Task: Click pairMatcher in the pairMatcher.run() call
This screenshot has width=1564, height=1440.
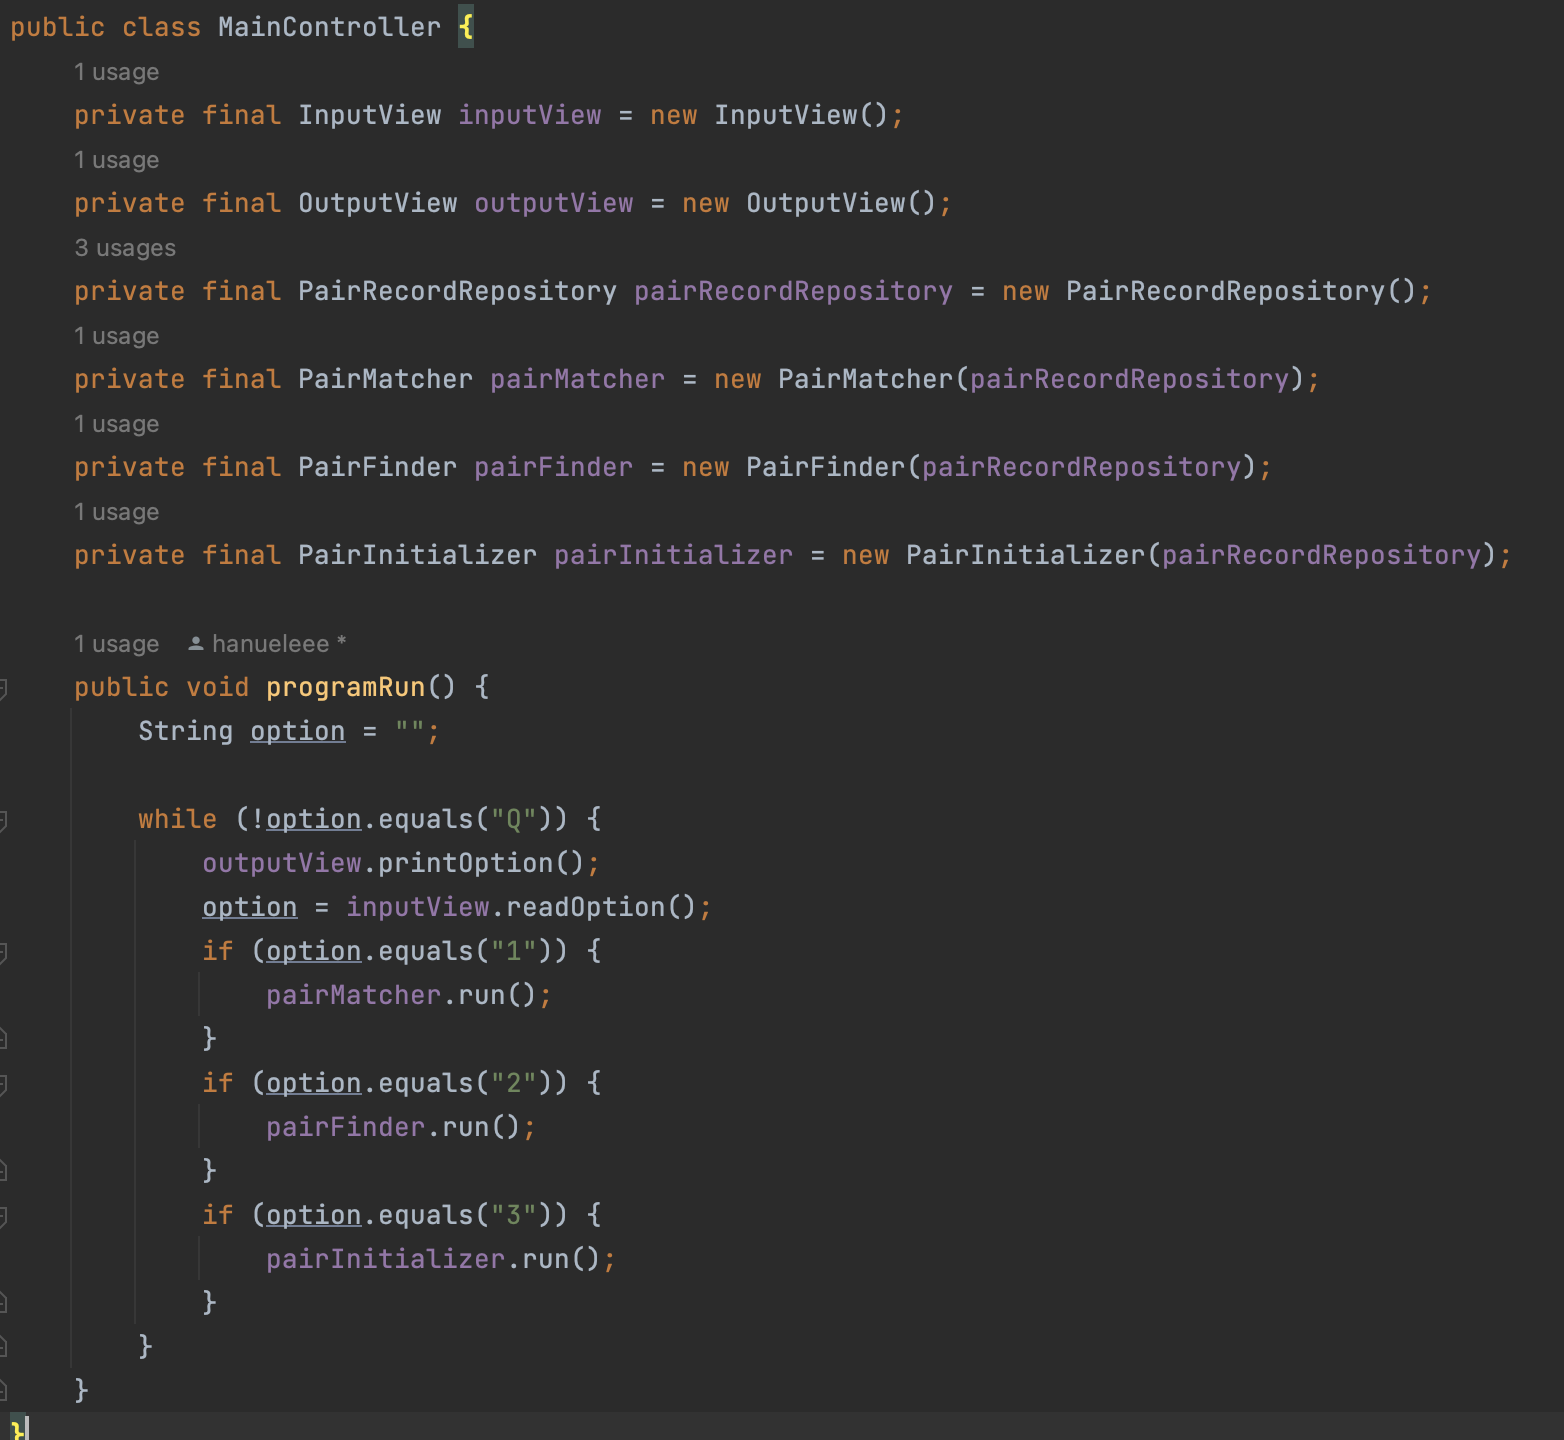Action: point(353,995)
